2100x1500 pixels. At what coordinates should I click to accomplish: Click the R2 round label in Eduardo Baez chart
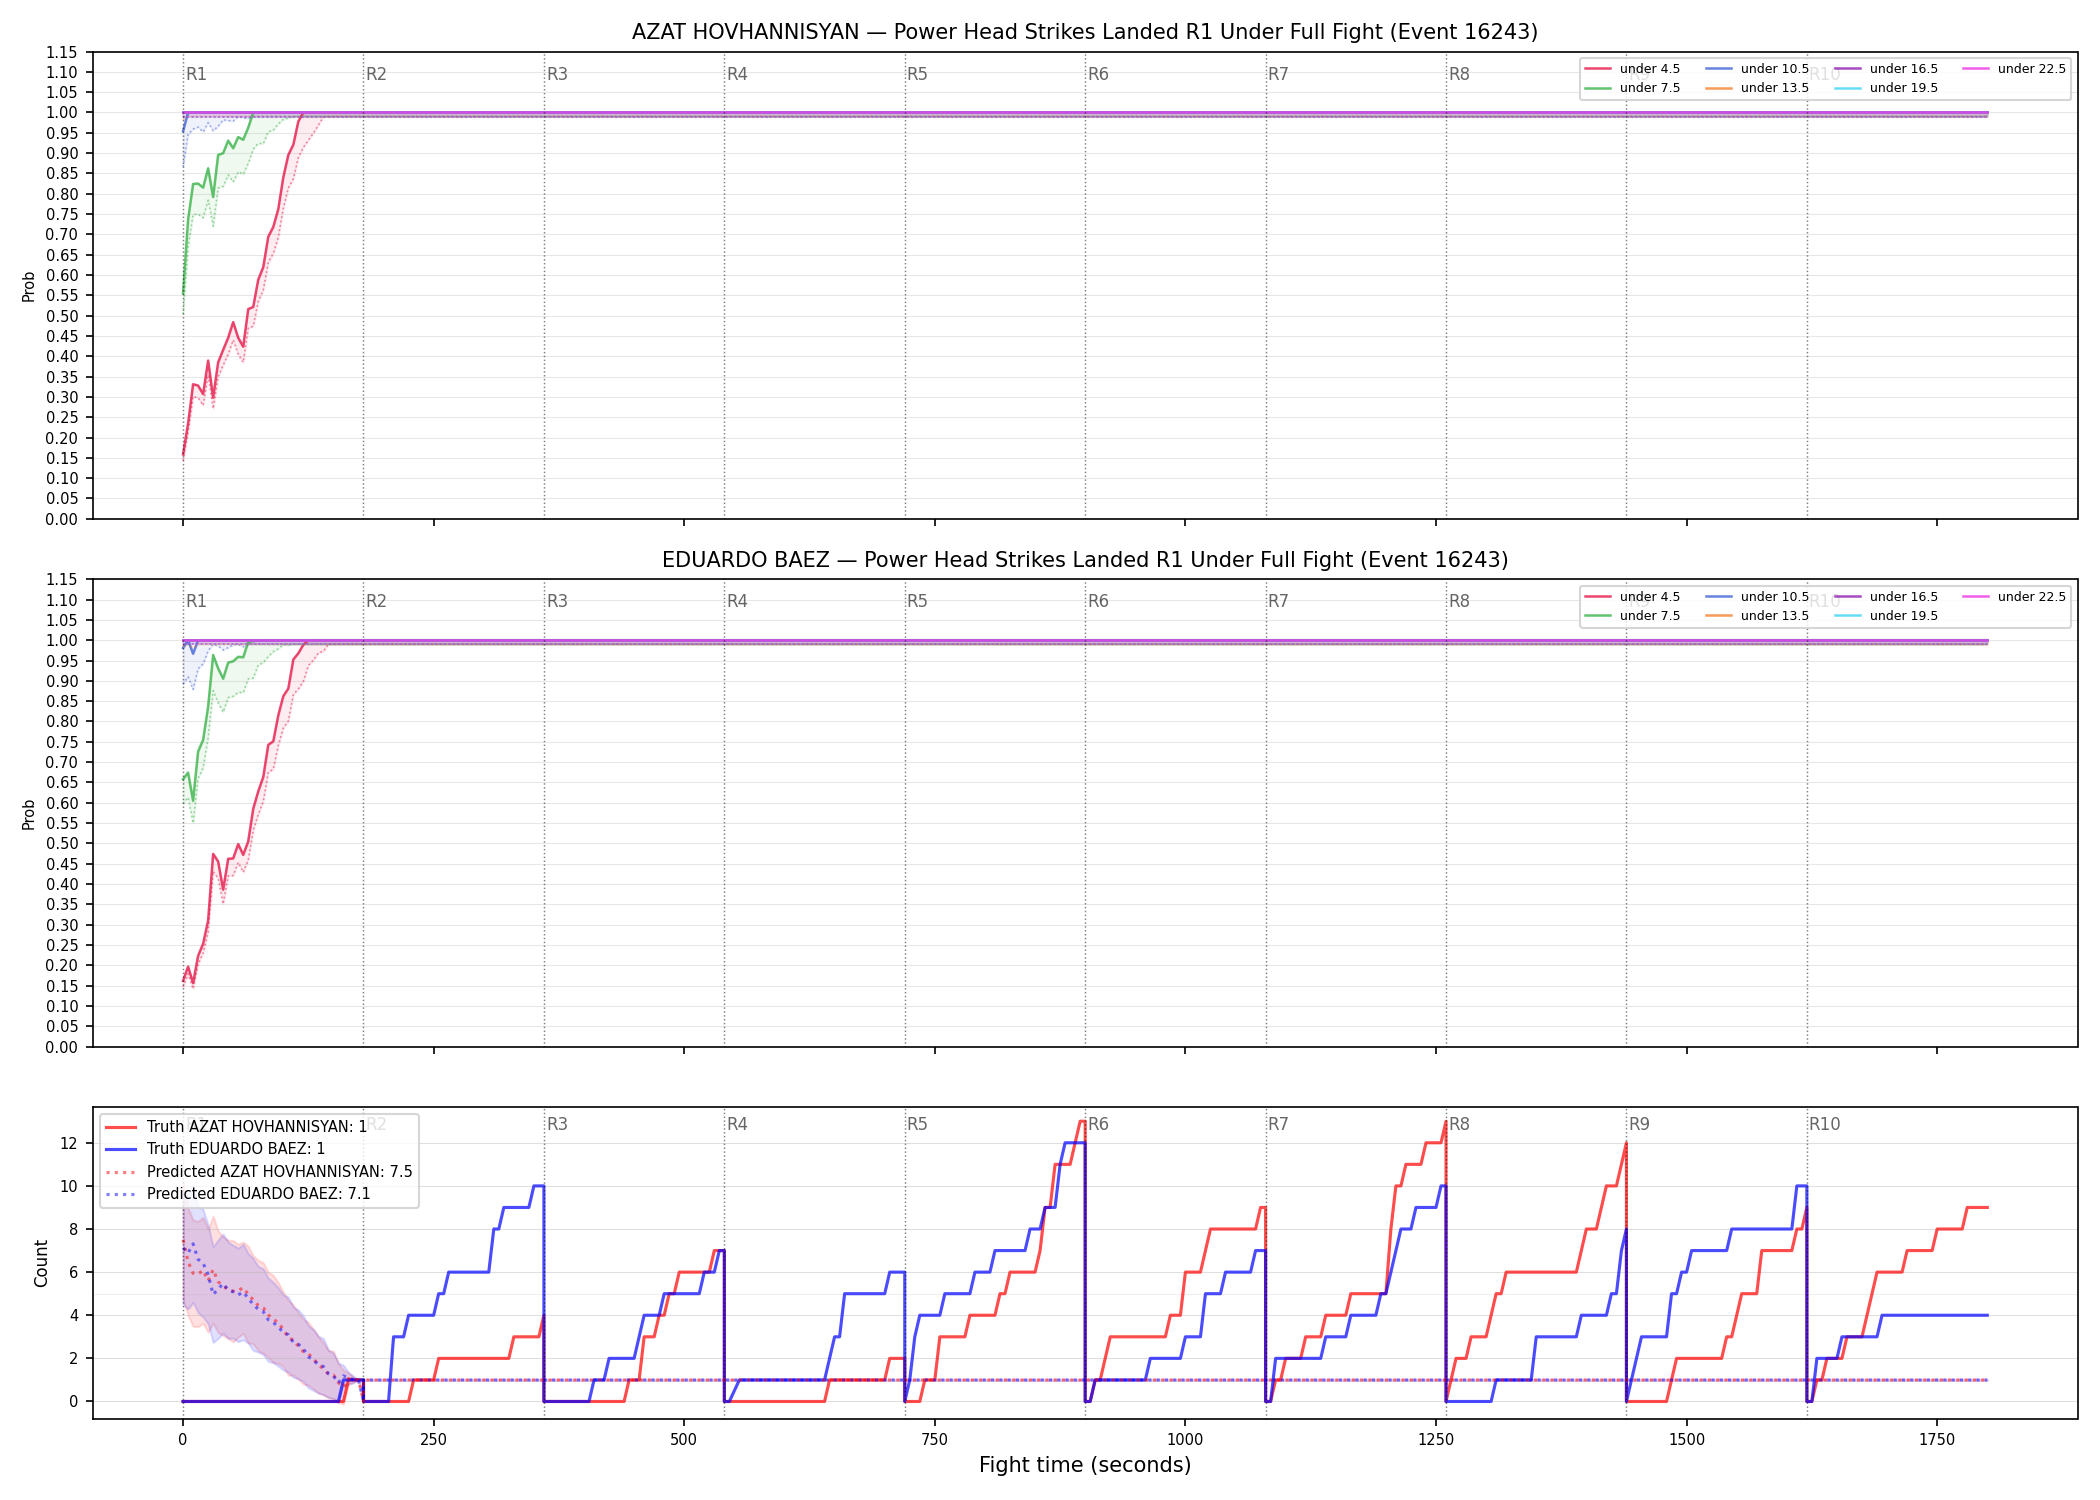pos(376,601)
